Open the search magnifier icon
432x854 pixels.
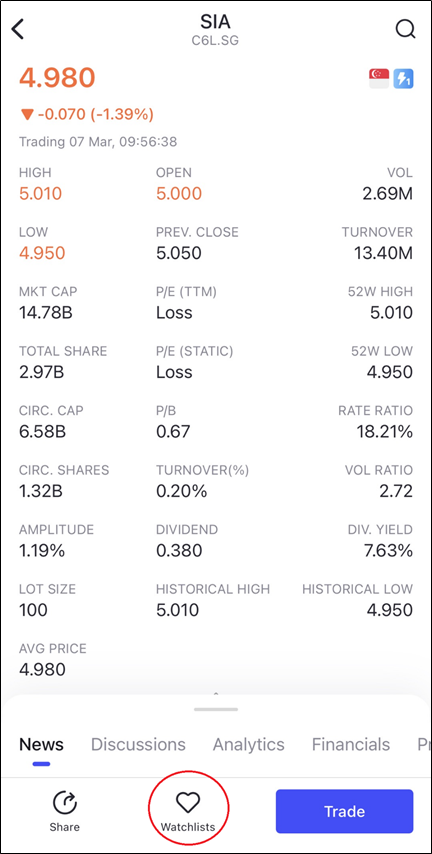(x=405, y=29)
